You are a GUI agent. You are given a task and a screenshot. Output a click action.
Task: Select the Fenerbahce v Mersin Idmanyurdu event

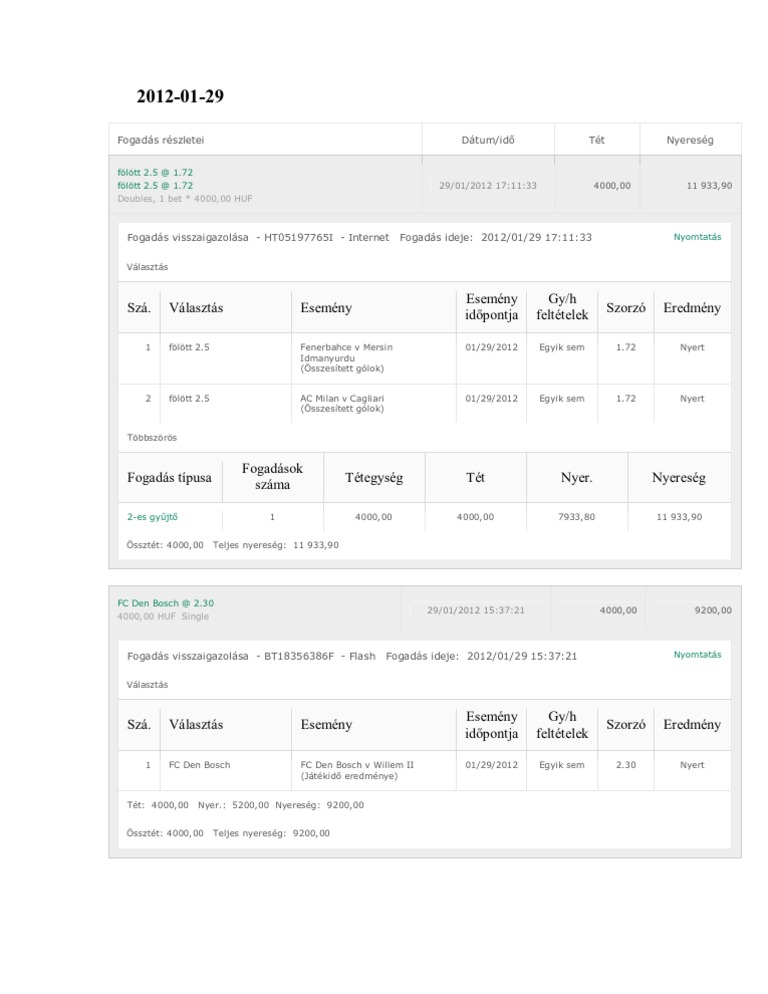346,357
